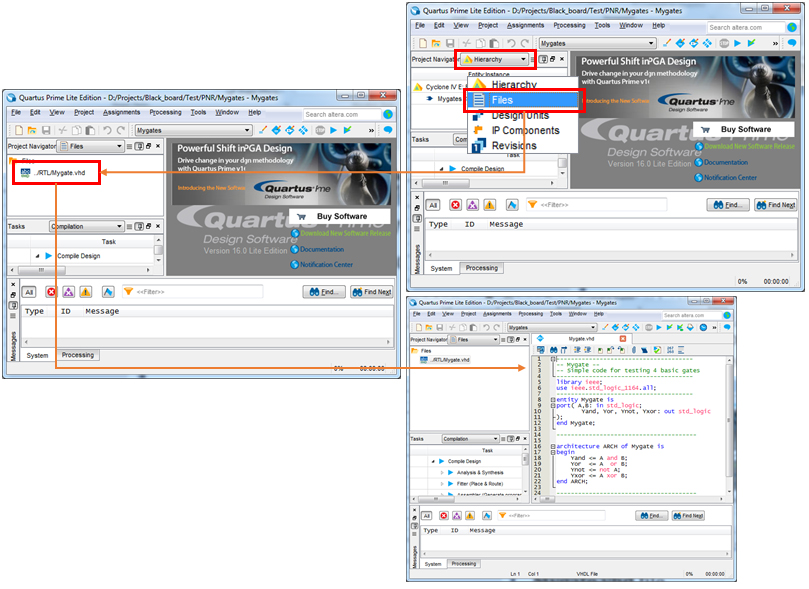Click Files folder icon in bottom-right Project Navigator
The height and width of the screenshot is (589, 809).
[414, 351]
